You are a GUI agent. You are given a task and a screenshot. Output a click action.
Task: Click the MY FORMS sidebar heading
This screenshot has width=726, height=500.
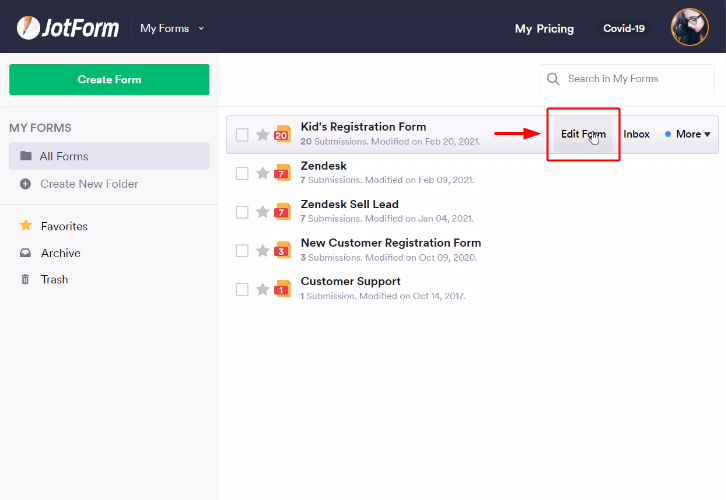click(x=40, y=128)
